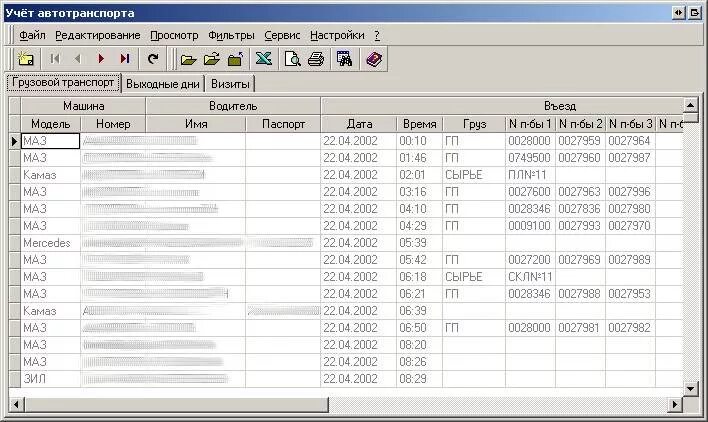Open the Файл menu
This screenshot has width=708, height=422.
pyautogui.click(x=32, y=35)
